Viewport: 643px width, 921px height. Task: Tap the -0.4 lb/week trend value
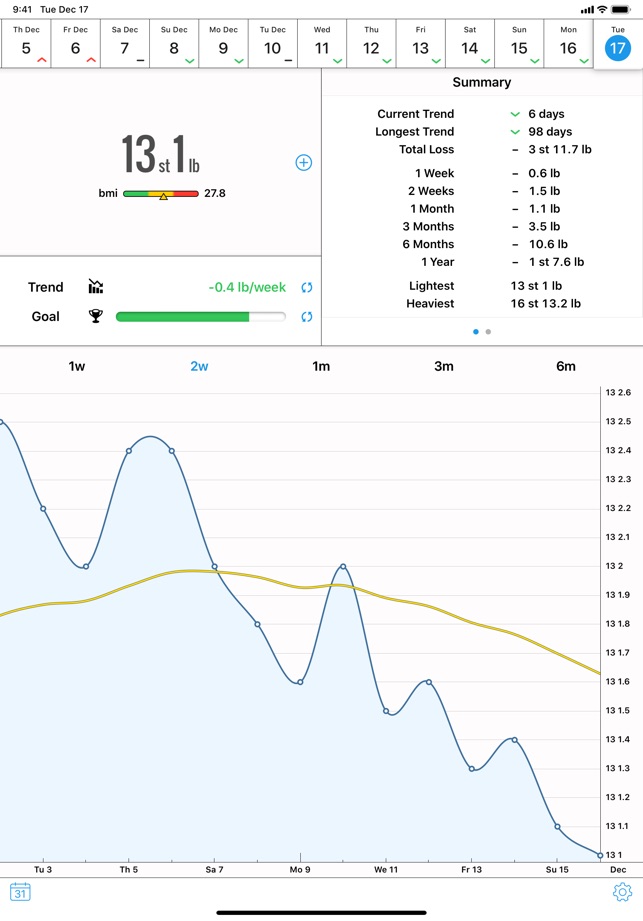(x=247, y=287)
